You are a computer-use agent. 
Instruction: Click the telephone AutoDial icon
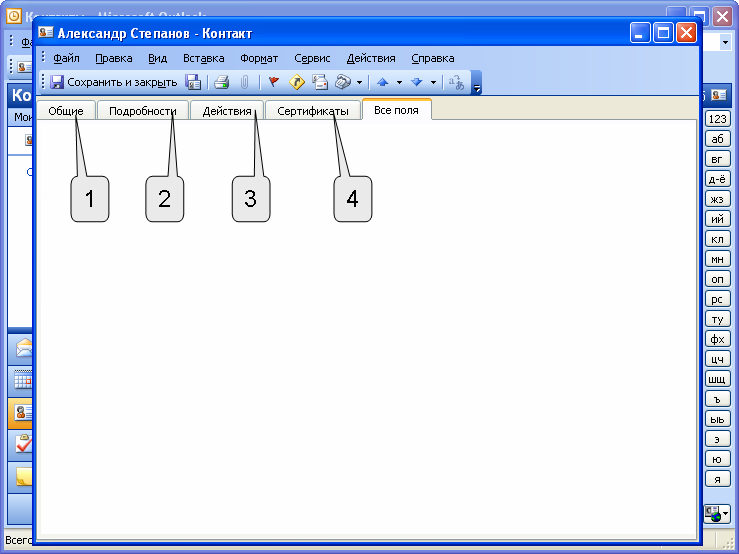(344, 82)
